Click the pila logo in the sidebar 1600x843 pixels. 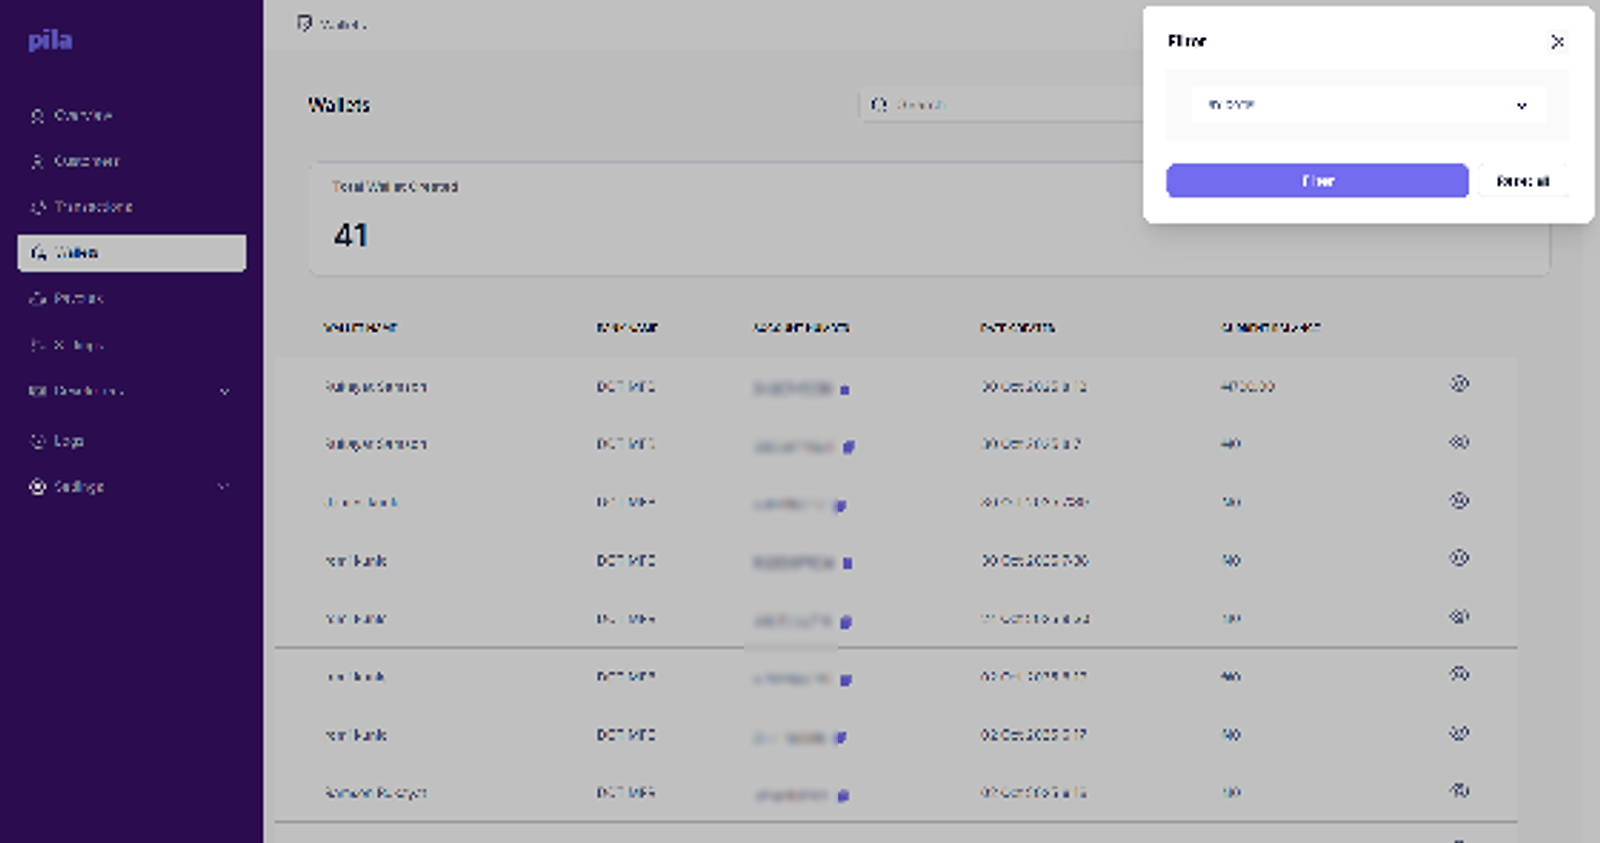point(50,40)
